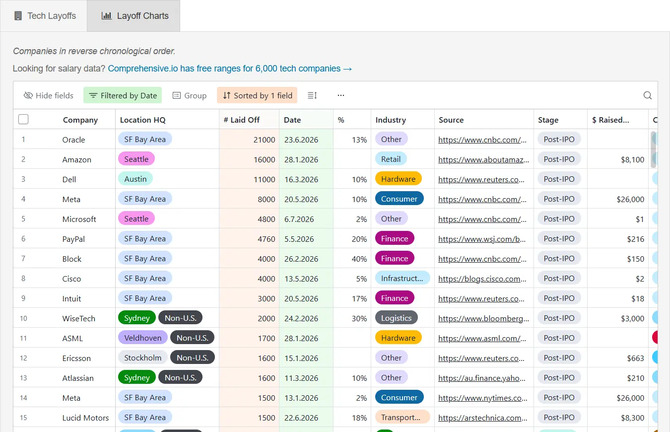Click the Stockholm location tag
Viewport: 670px width, 432px height.
pos(143,358)
